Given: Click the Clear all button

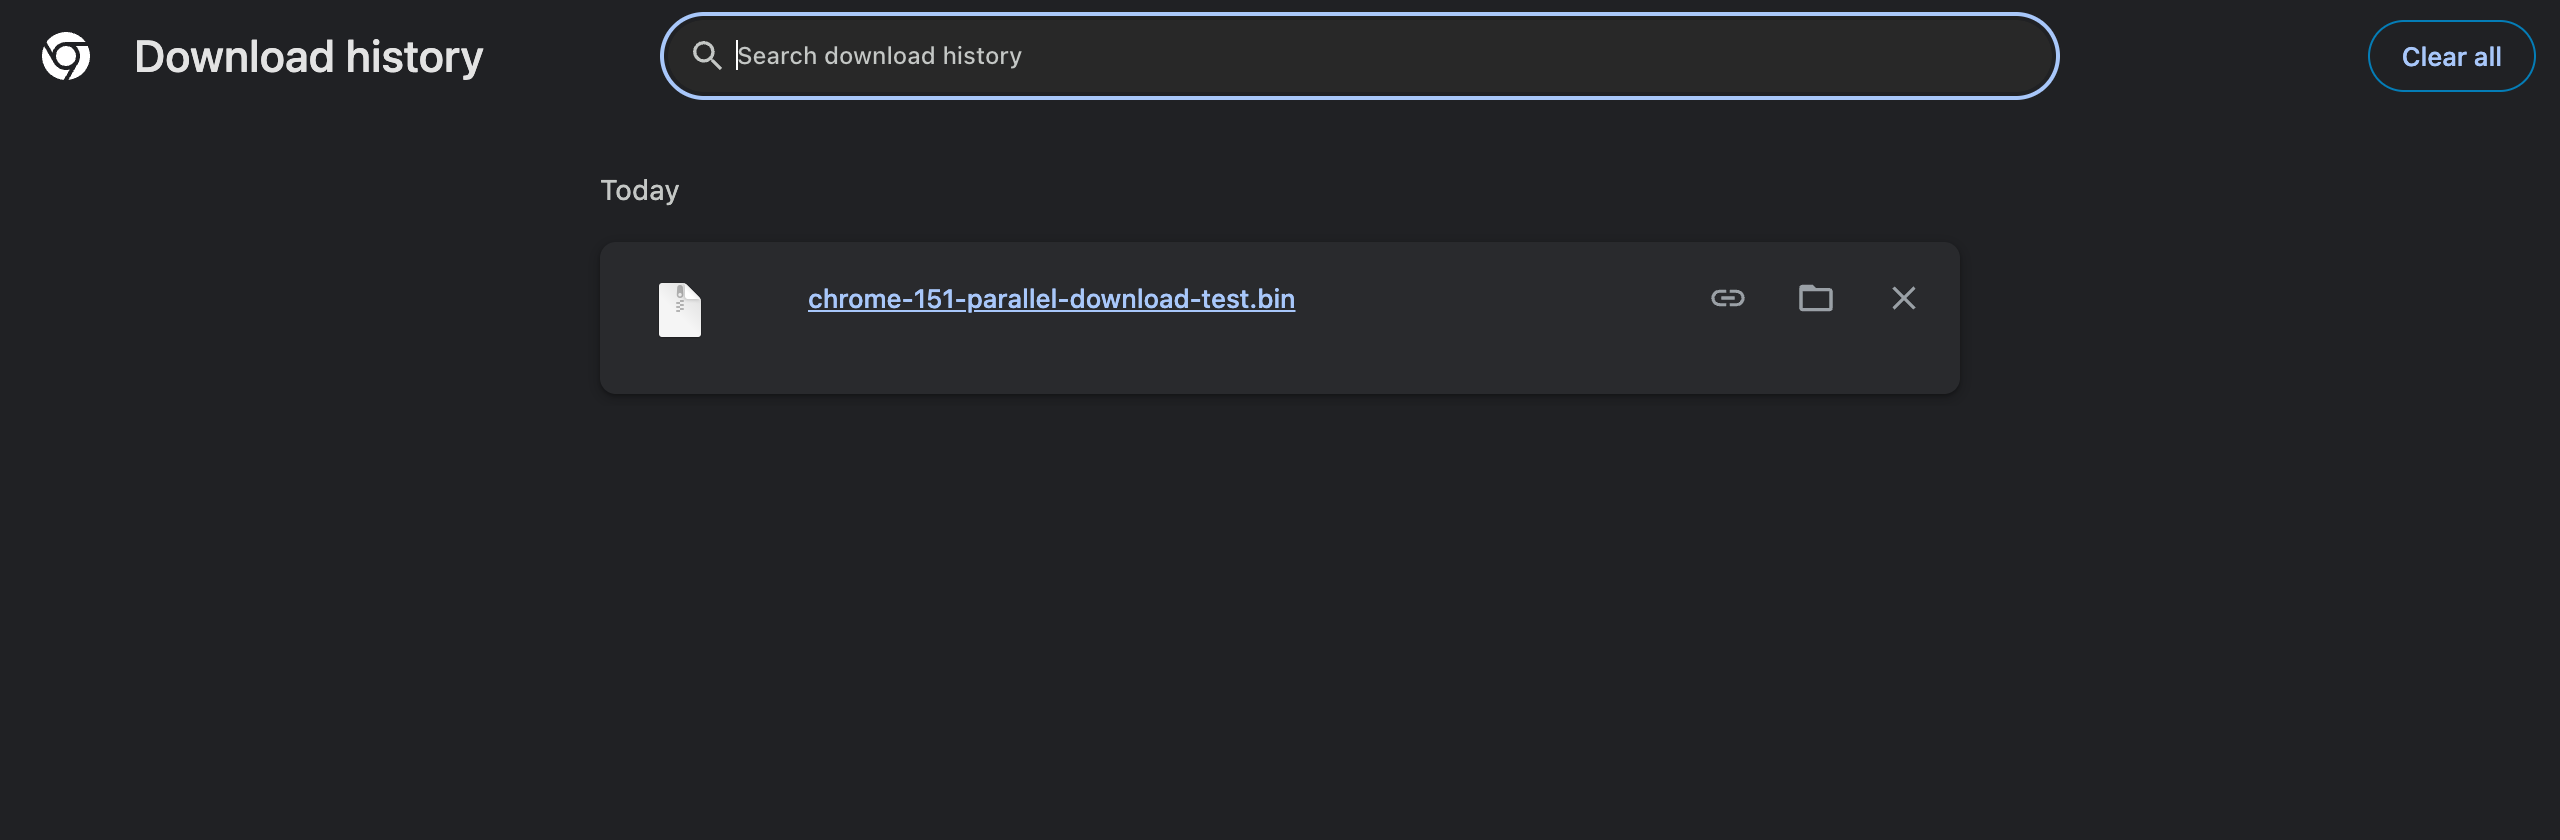Looking at the screenshot, I should coord(2451,56).
